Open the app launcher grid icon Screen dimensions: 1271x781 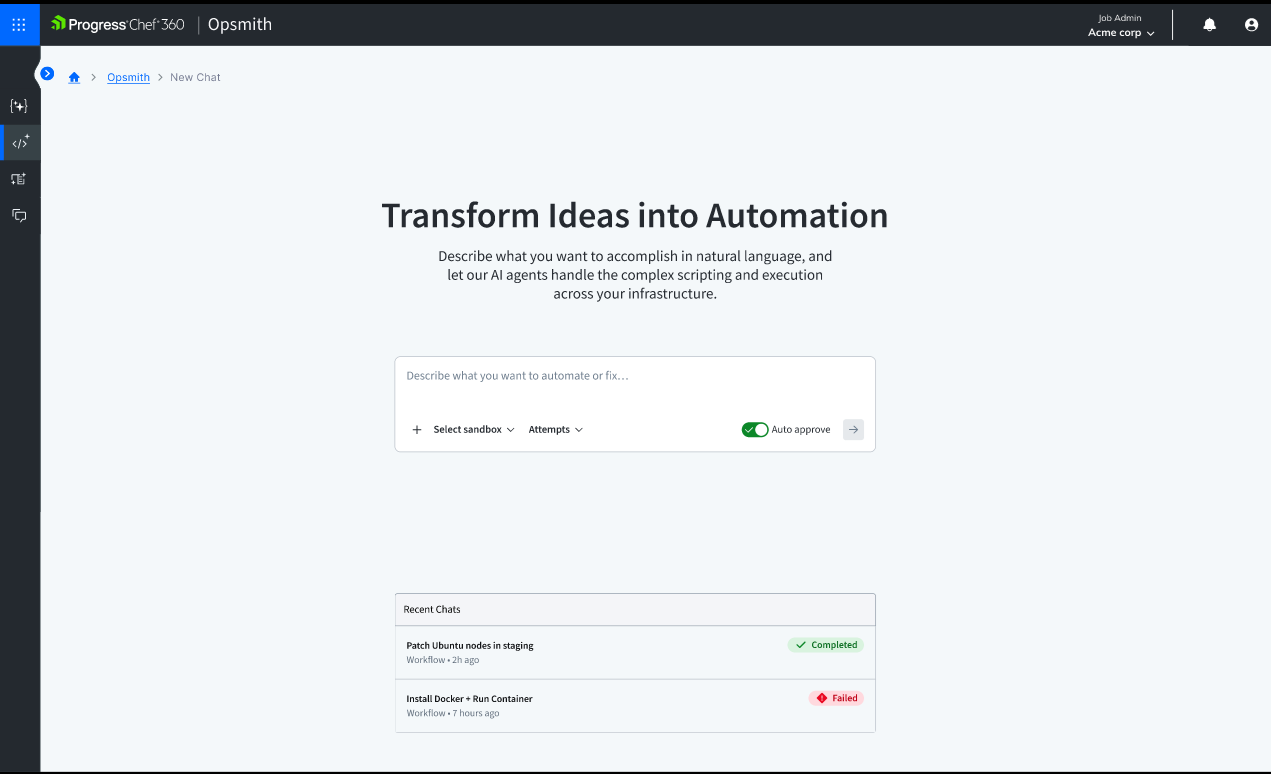(x=19, y=24)
